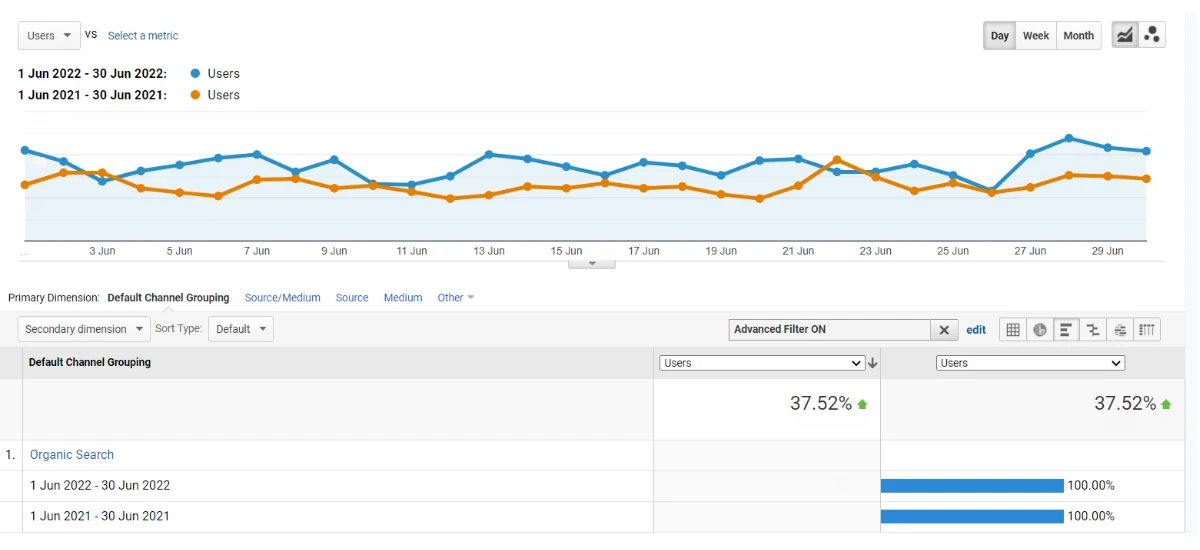
Task: Select the term cloud view icon
Action: click(x=1120, y=329)
